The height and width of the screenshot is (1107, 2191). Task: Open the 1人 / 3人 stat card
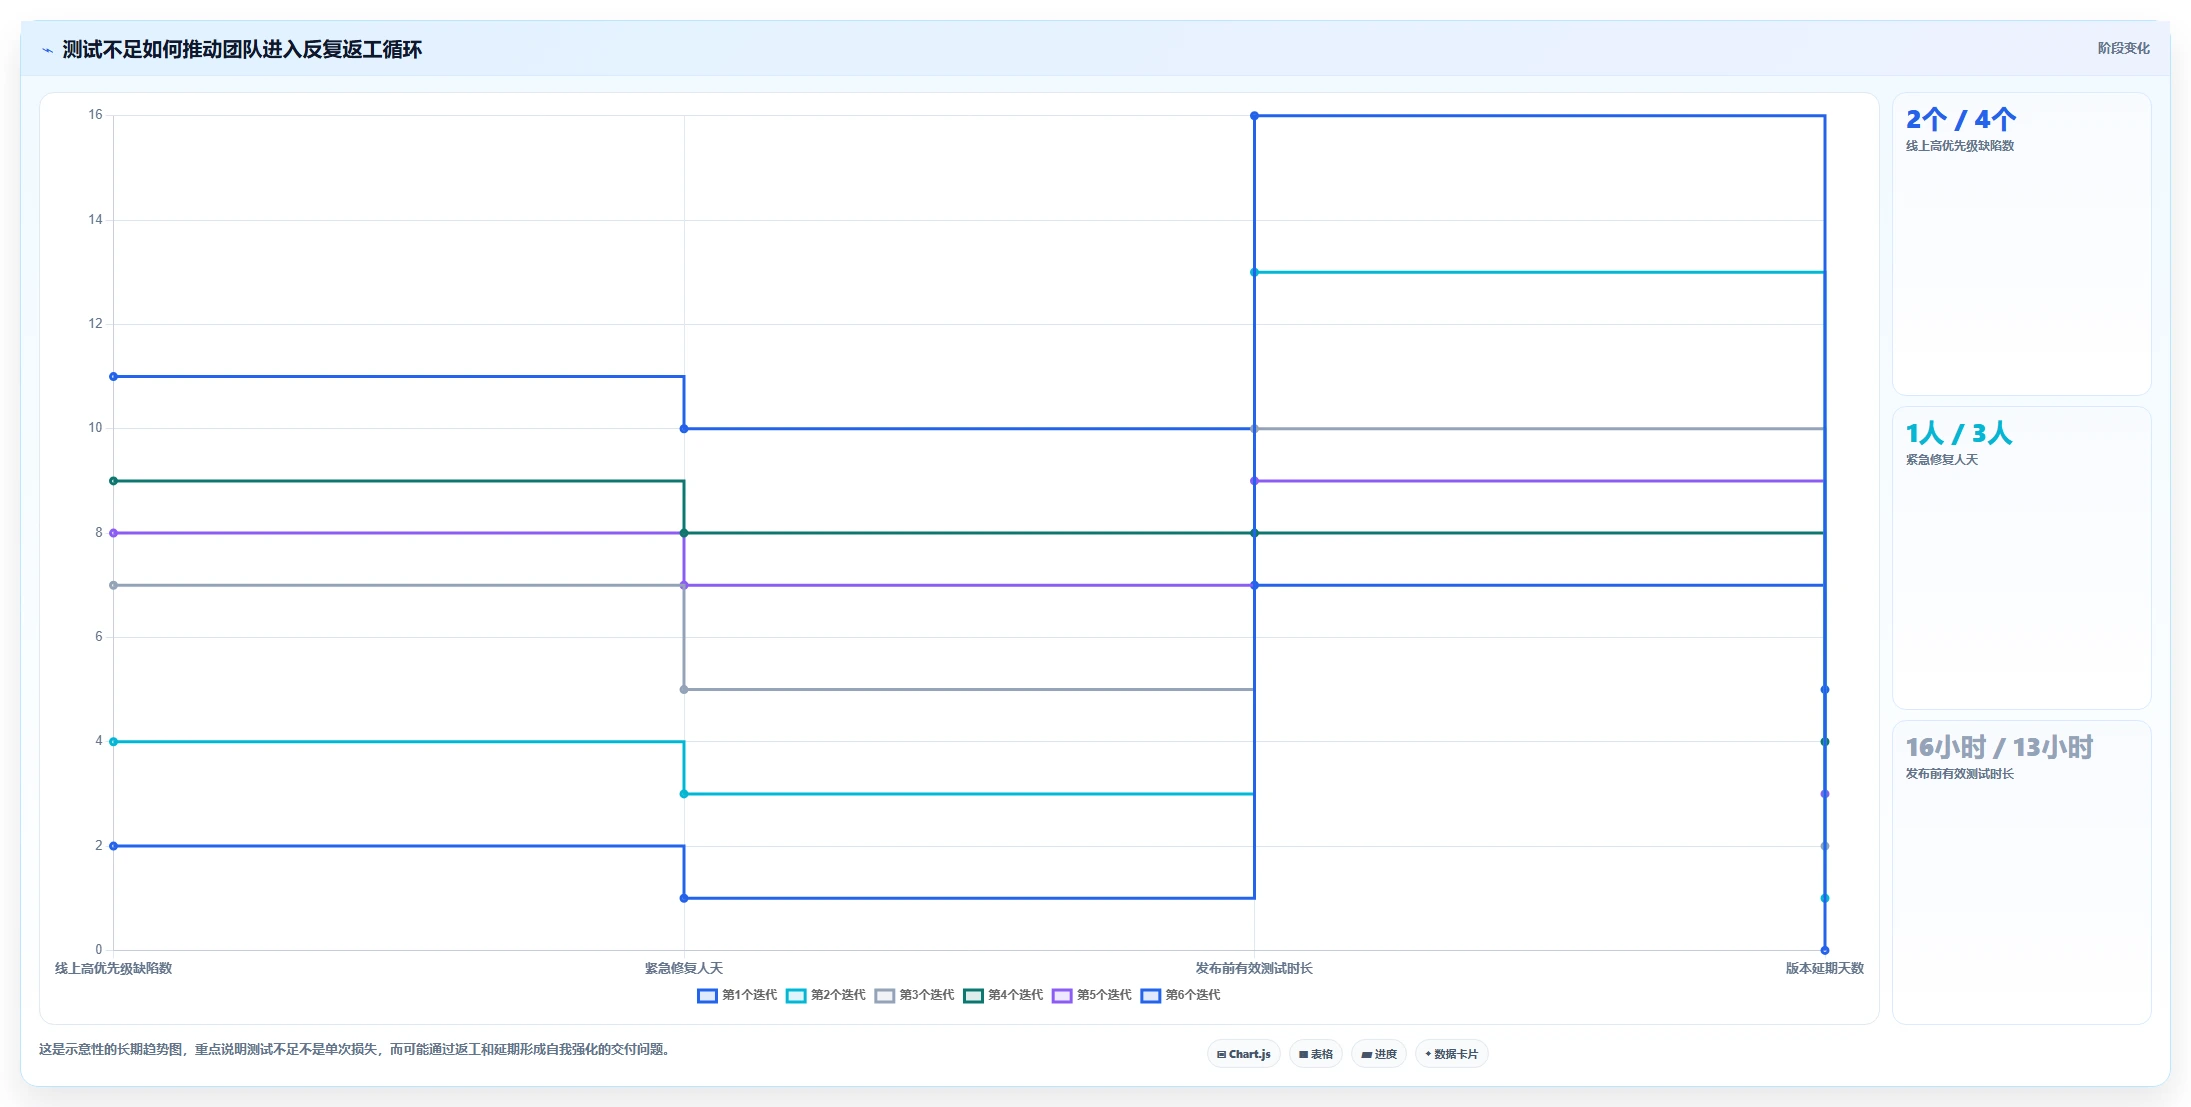pyautogui.click(x=2021, y=558)
